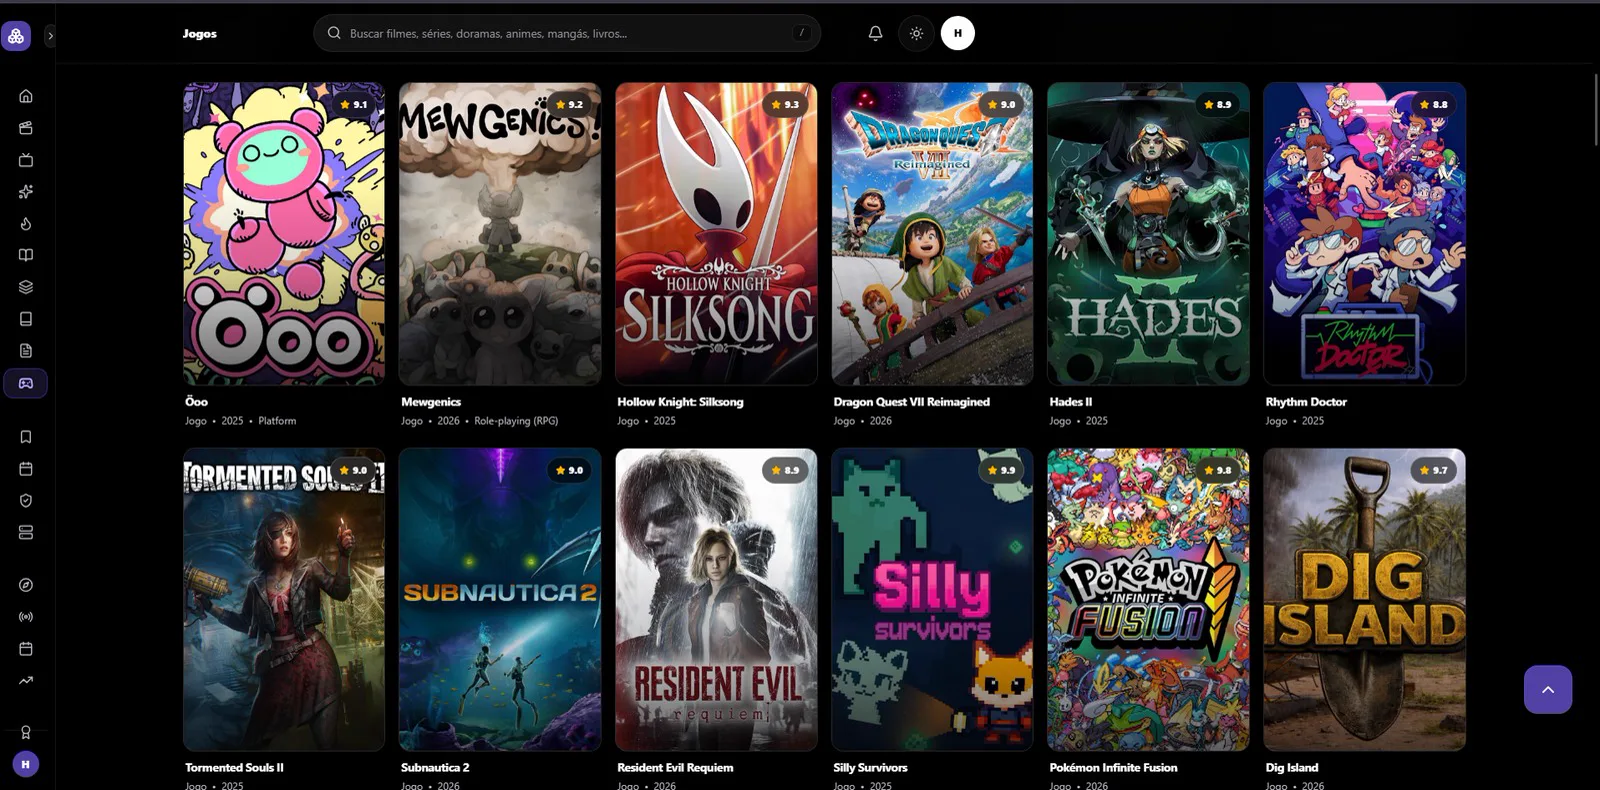This screenshot has width=1600, height=790.
Task: Open the award ribbon icon in sidebar
Action: click(x=26, y=732)
